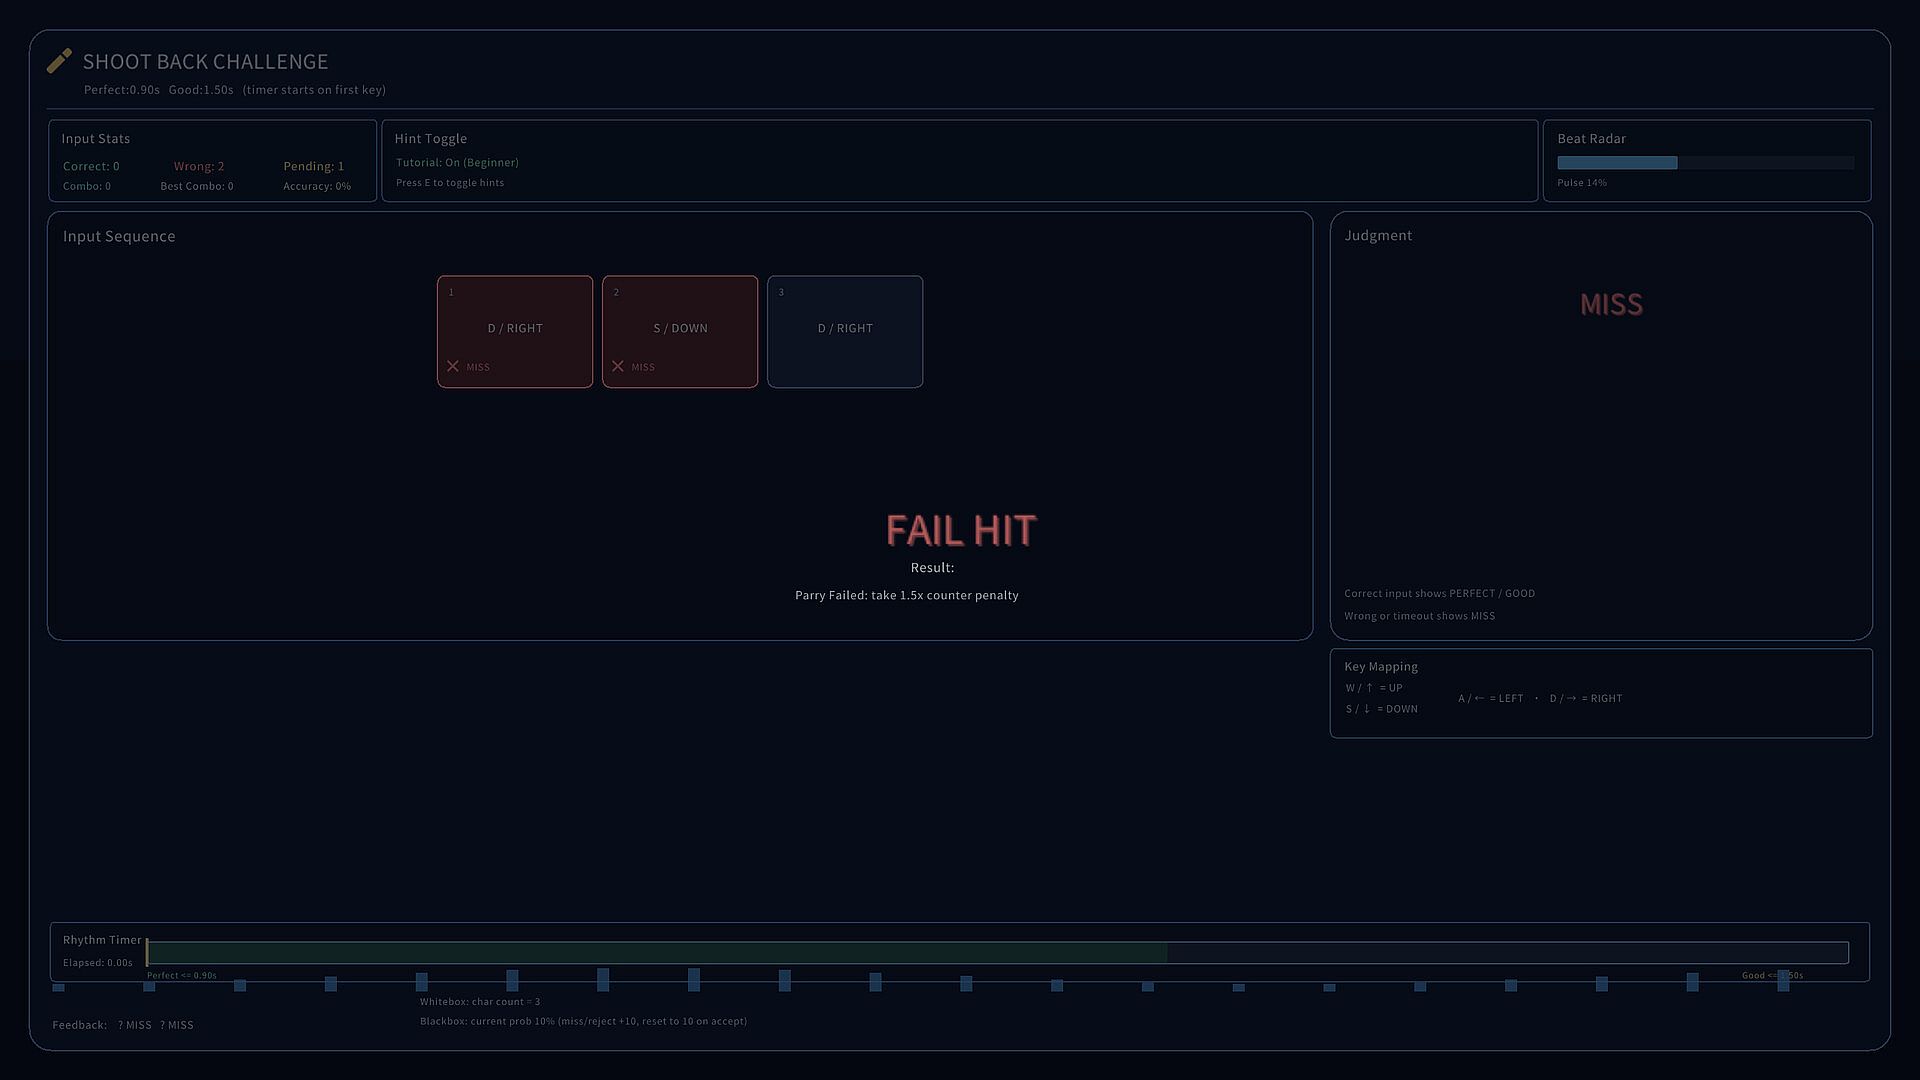Click the 'Feedback:' label at the bottom
Screen dimensions: 1920x1080
click(80, 1025)
